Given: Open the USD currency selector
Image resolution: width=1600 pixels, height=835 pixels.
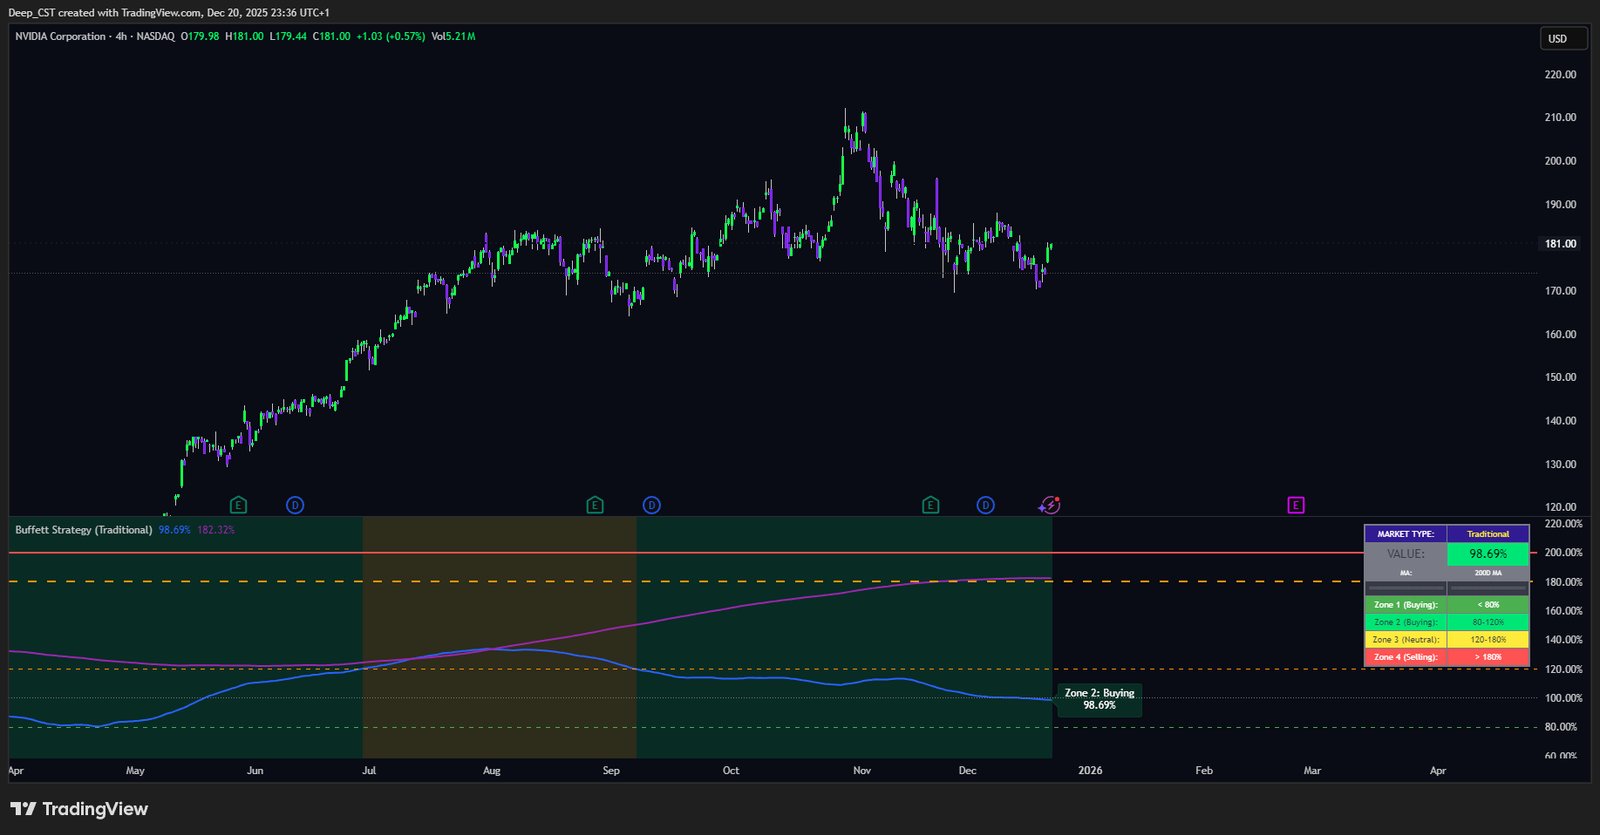Looking at the screenshot, I should pos(1563,39).
